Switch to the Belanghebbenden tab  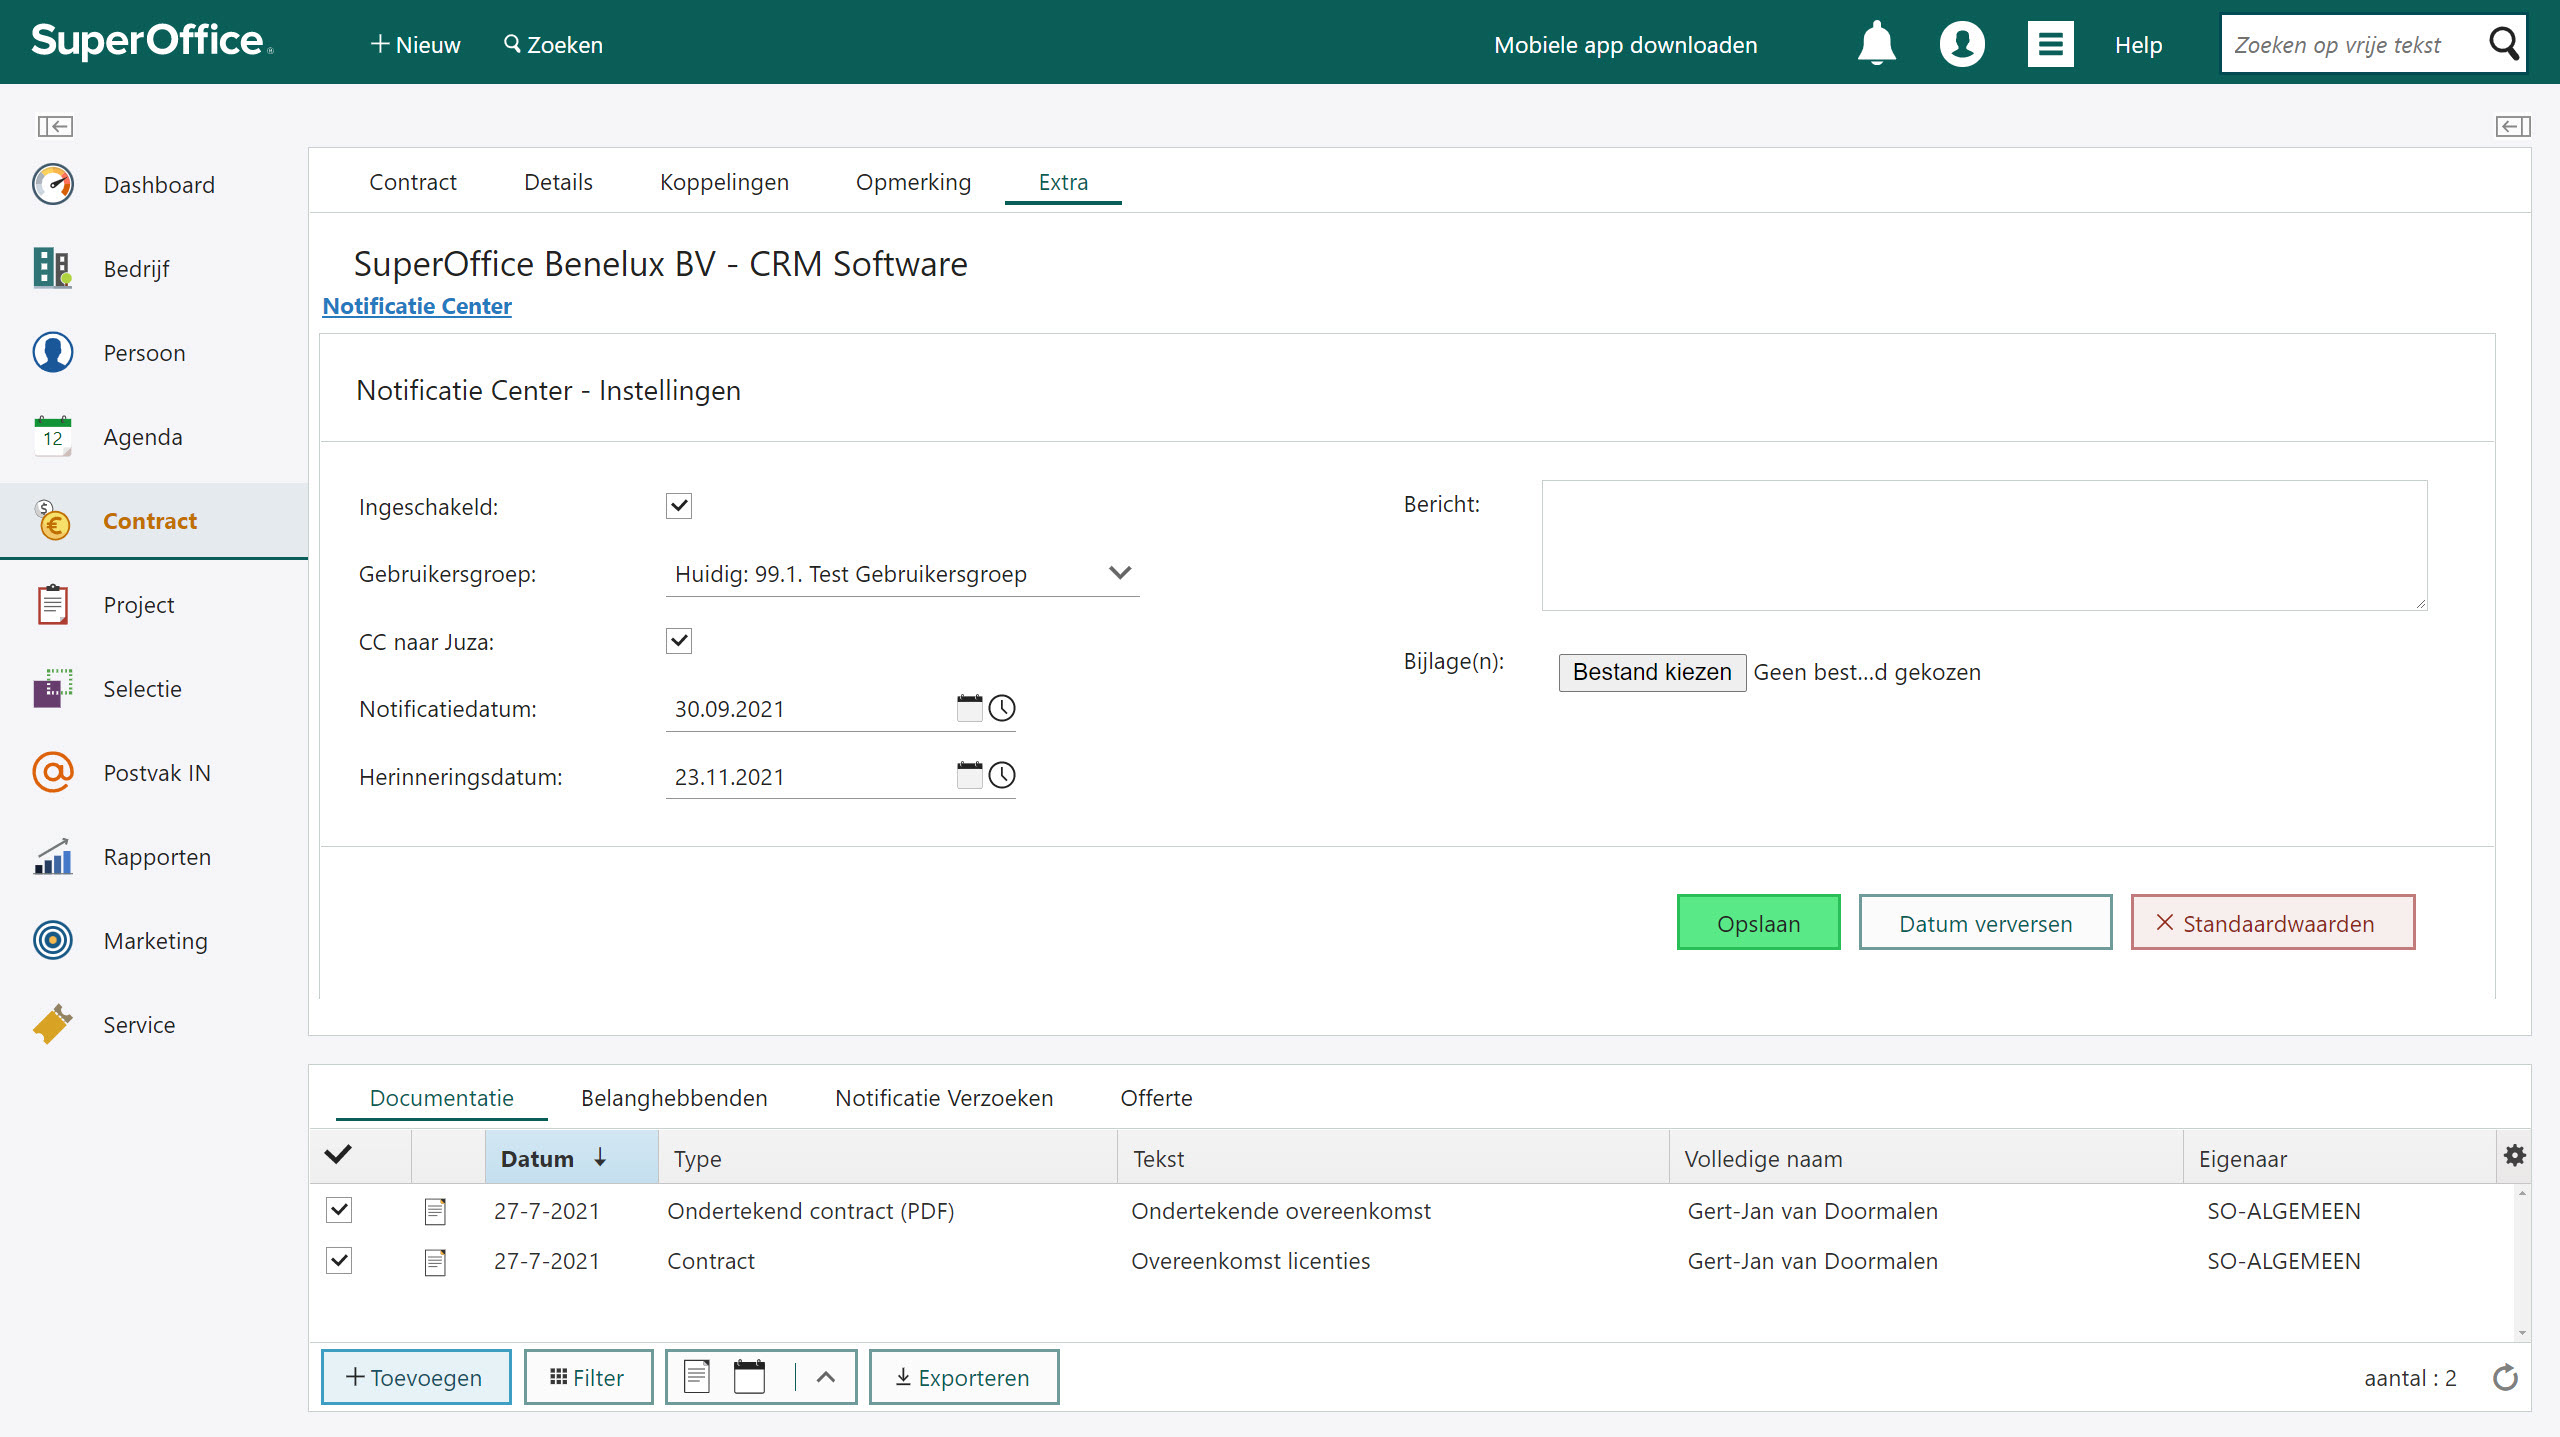click(x=674, y=1098)
